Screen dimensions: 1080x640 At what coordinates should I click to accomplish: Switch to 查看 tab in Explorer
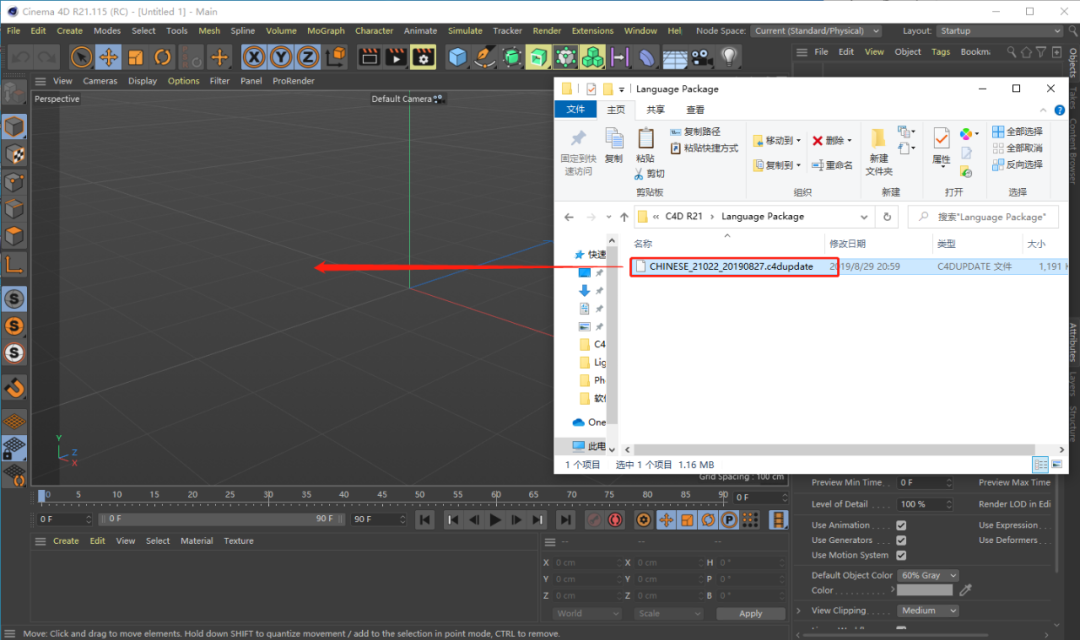[x=695, y=110]
